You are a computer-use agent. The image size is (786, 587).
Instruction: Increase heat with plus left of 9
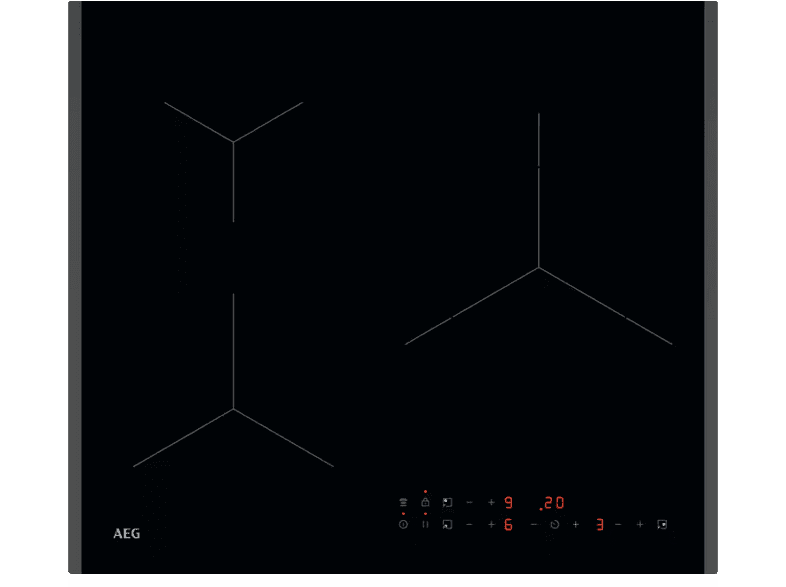491,502
